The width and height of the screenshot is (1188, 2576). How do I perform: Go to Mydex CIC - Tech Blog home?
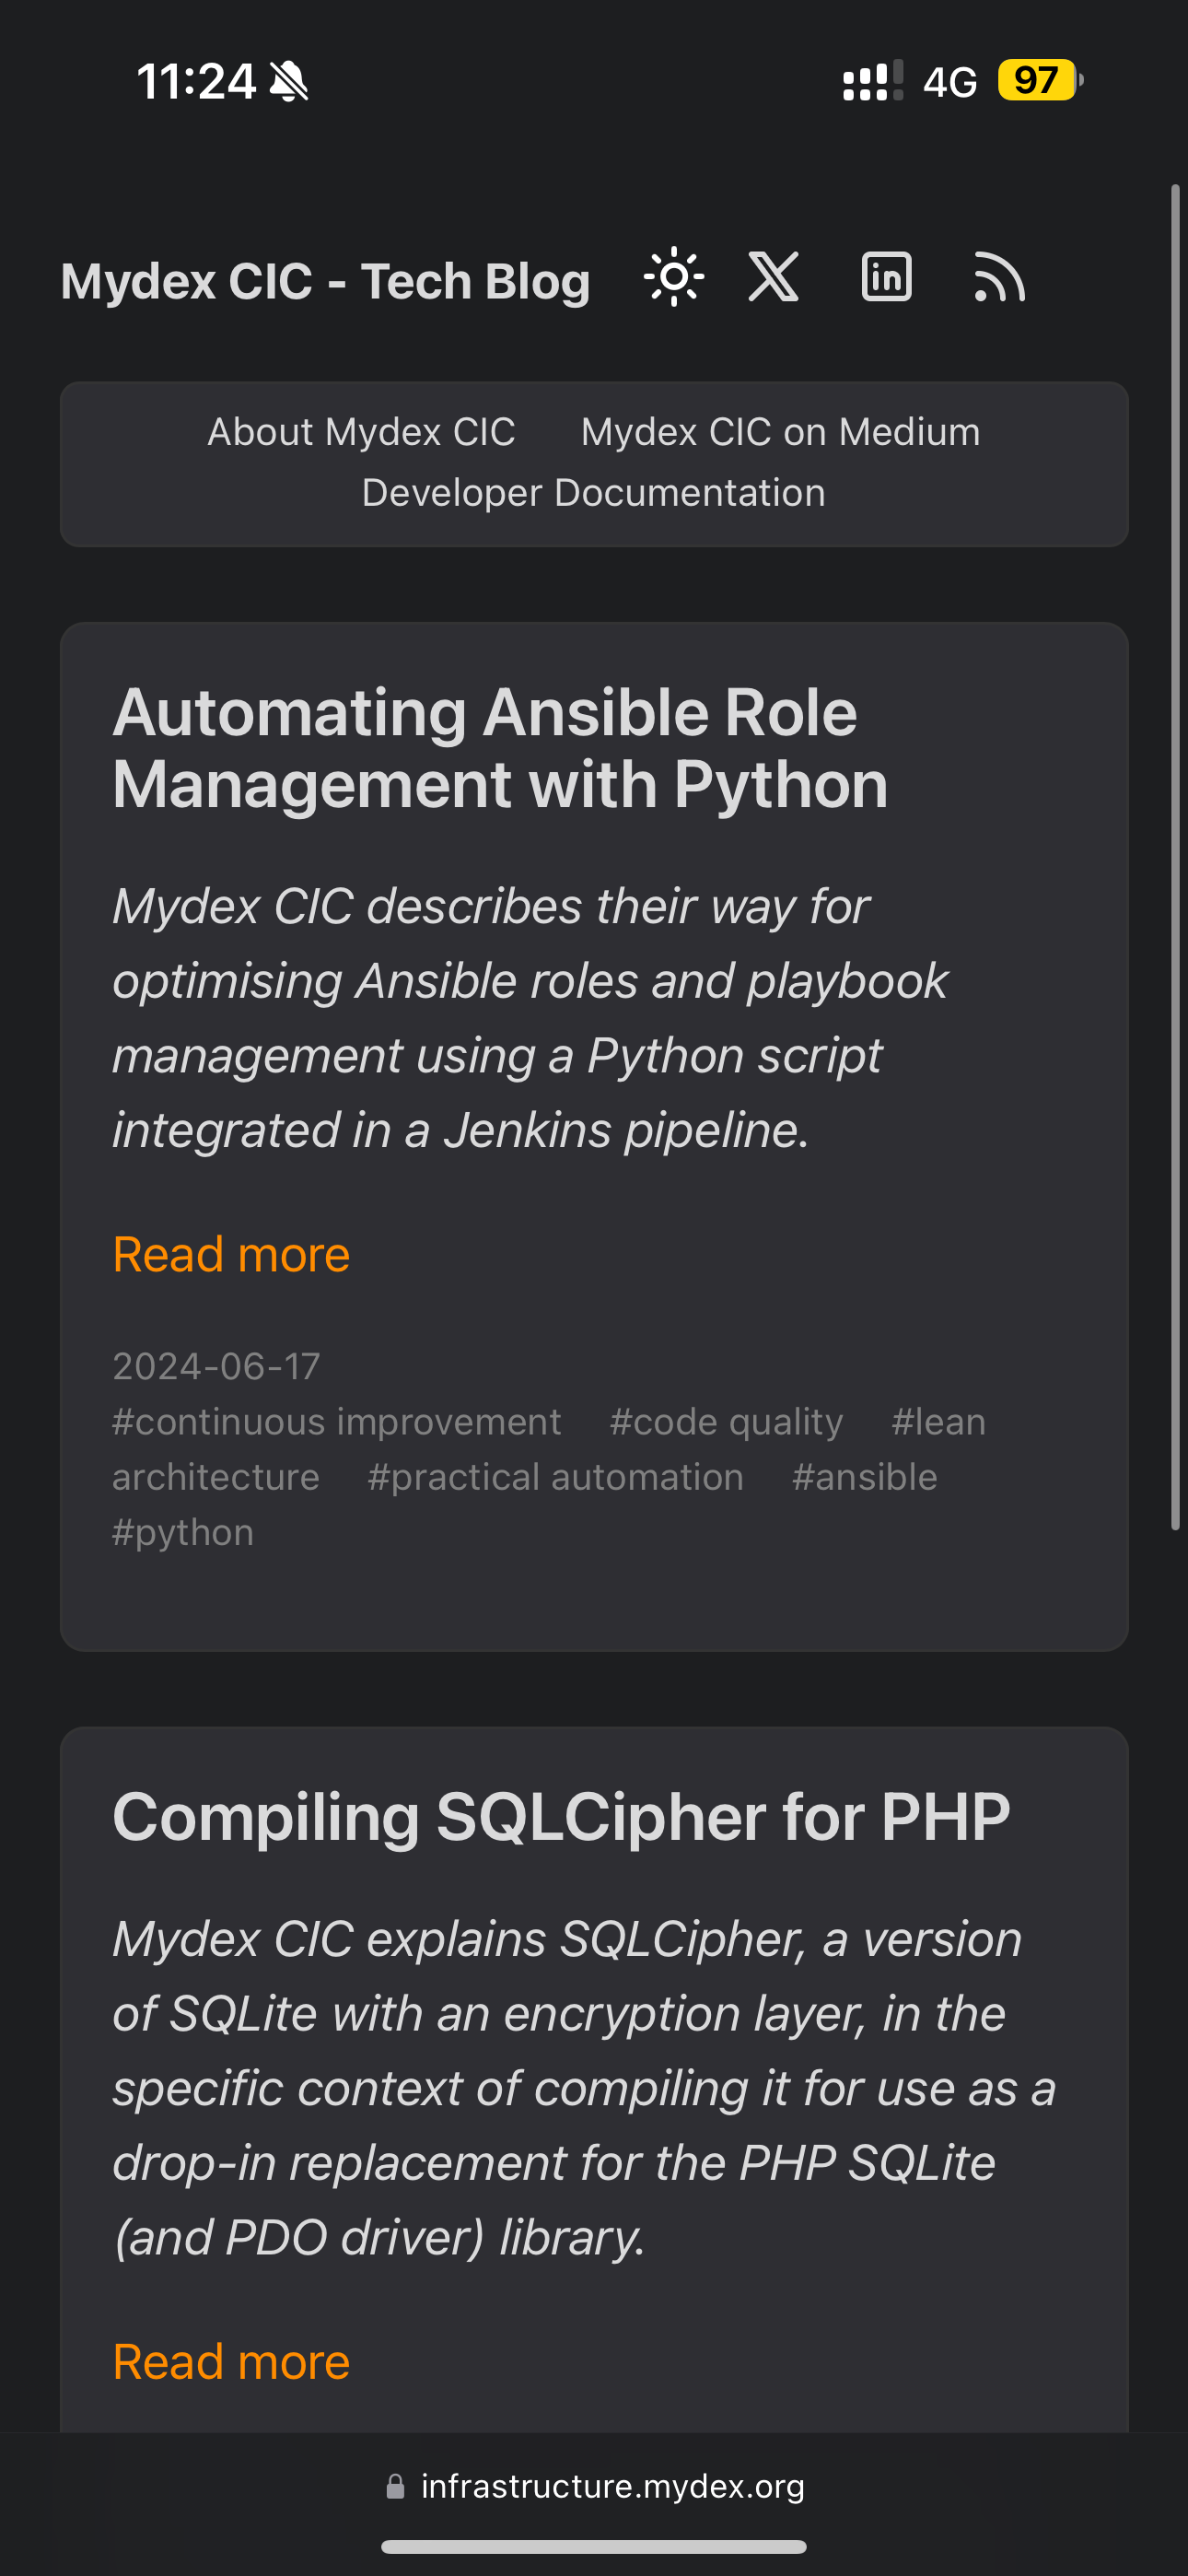[x=325, y=281]
